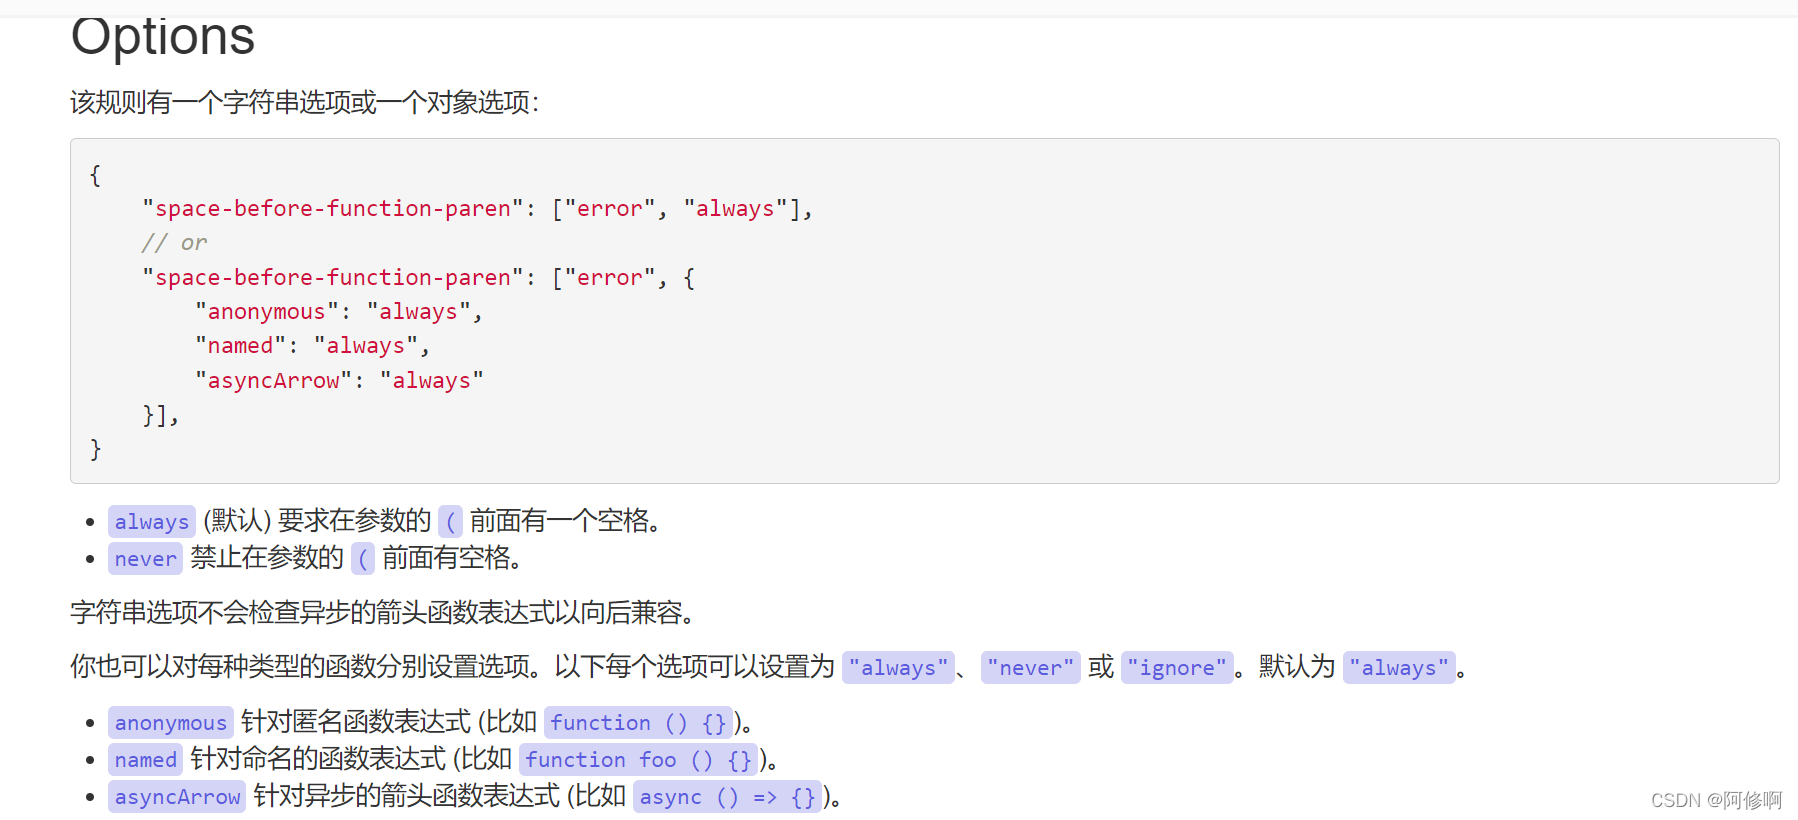Image resolution: width=1798 pixels, height=820 pixels.
Task: Click the opening brace line of code block
Action: click(95, 175)
